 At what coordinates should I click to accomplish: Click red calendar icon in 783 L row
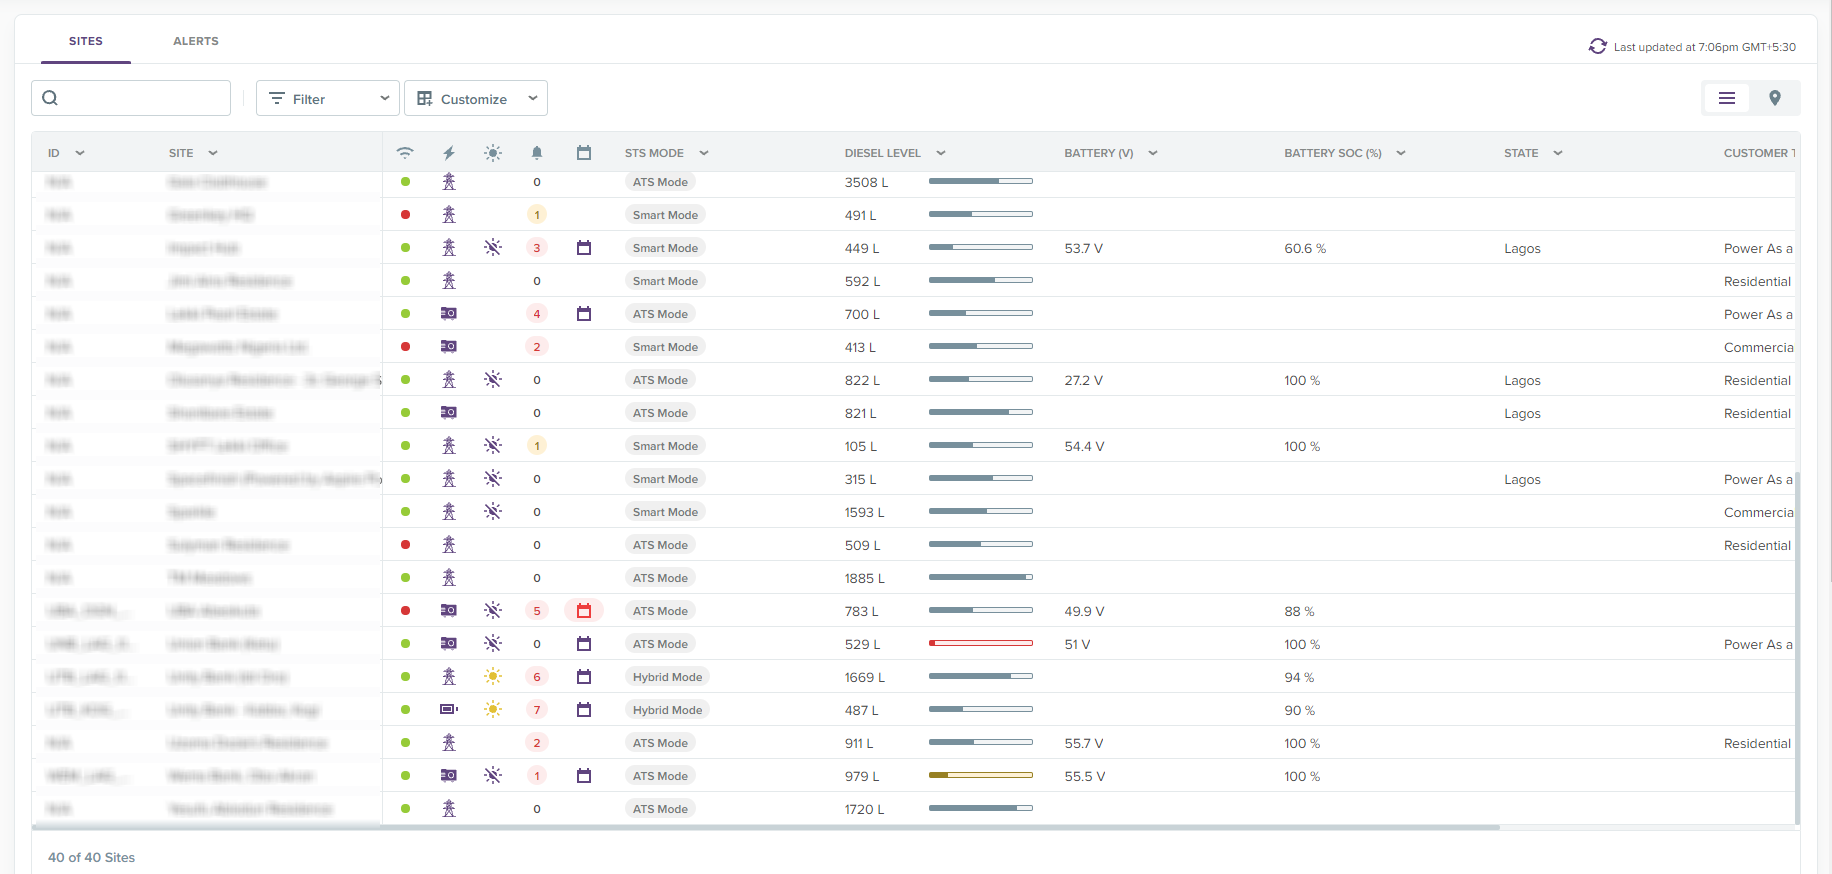584,611
